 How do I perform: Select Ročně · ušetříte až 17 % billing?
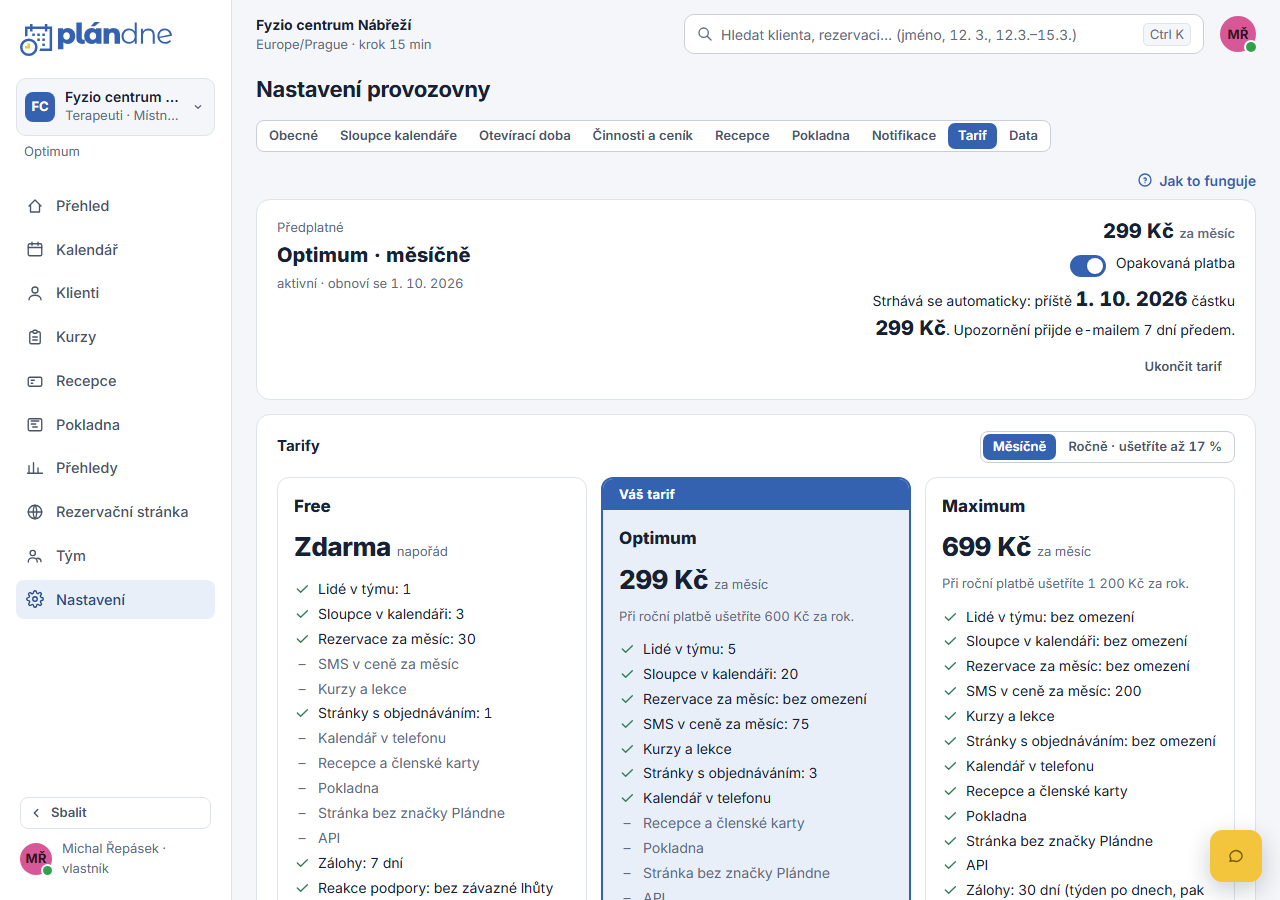coord(1145,447)
